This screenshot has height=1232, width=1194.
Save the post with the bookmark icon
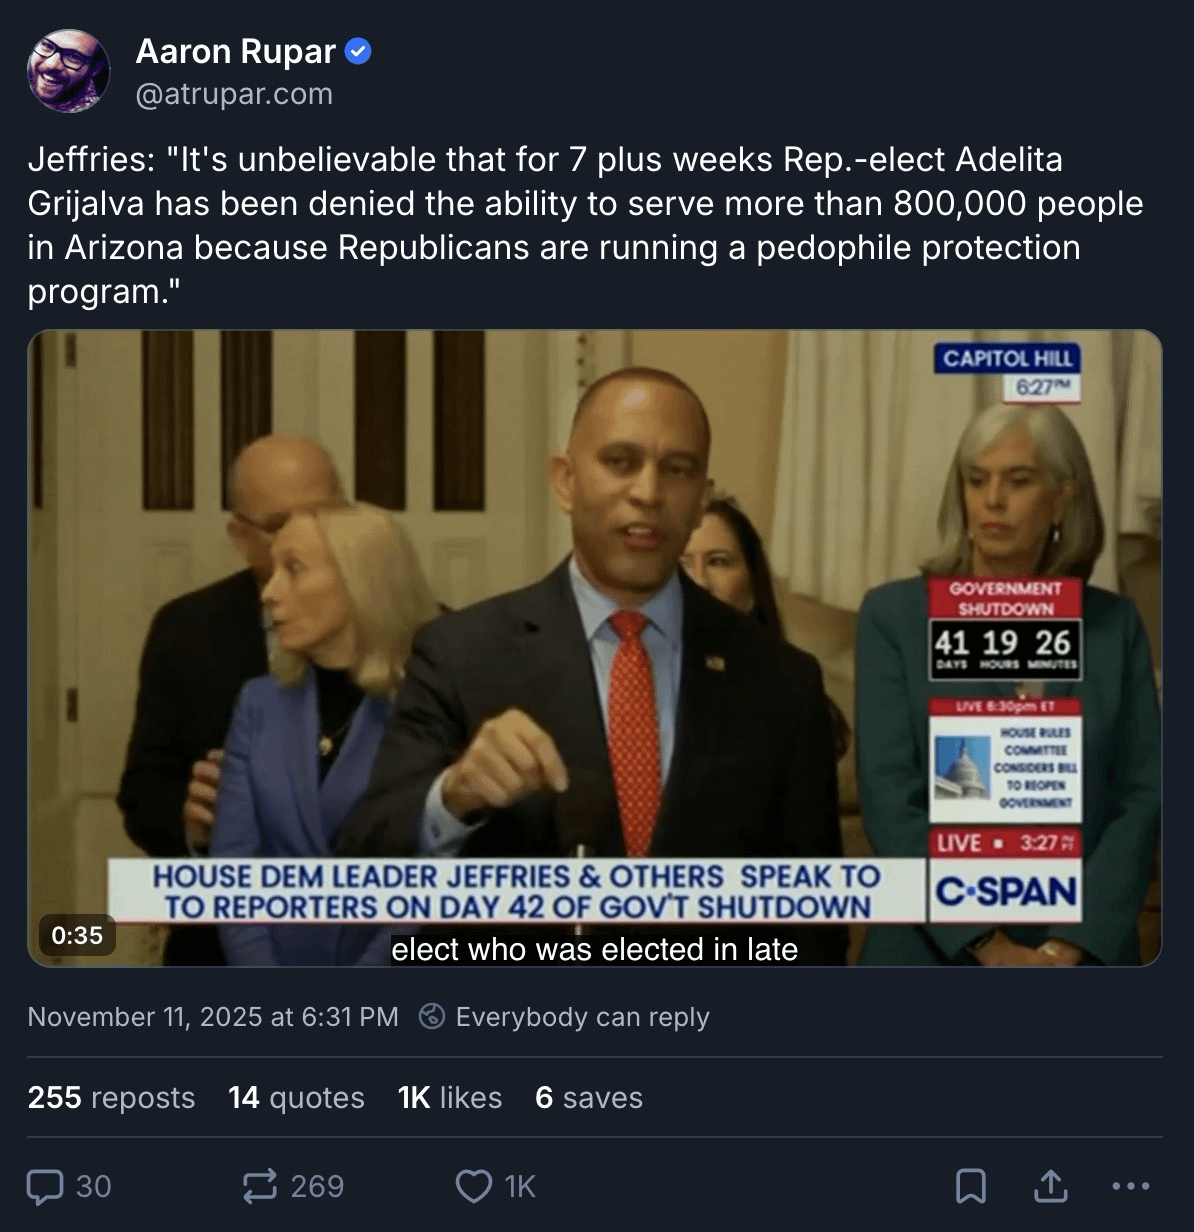tap(971, 1187)
